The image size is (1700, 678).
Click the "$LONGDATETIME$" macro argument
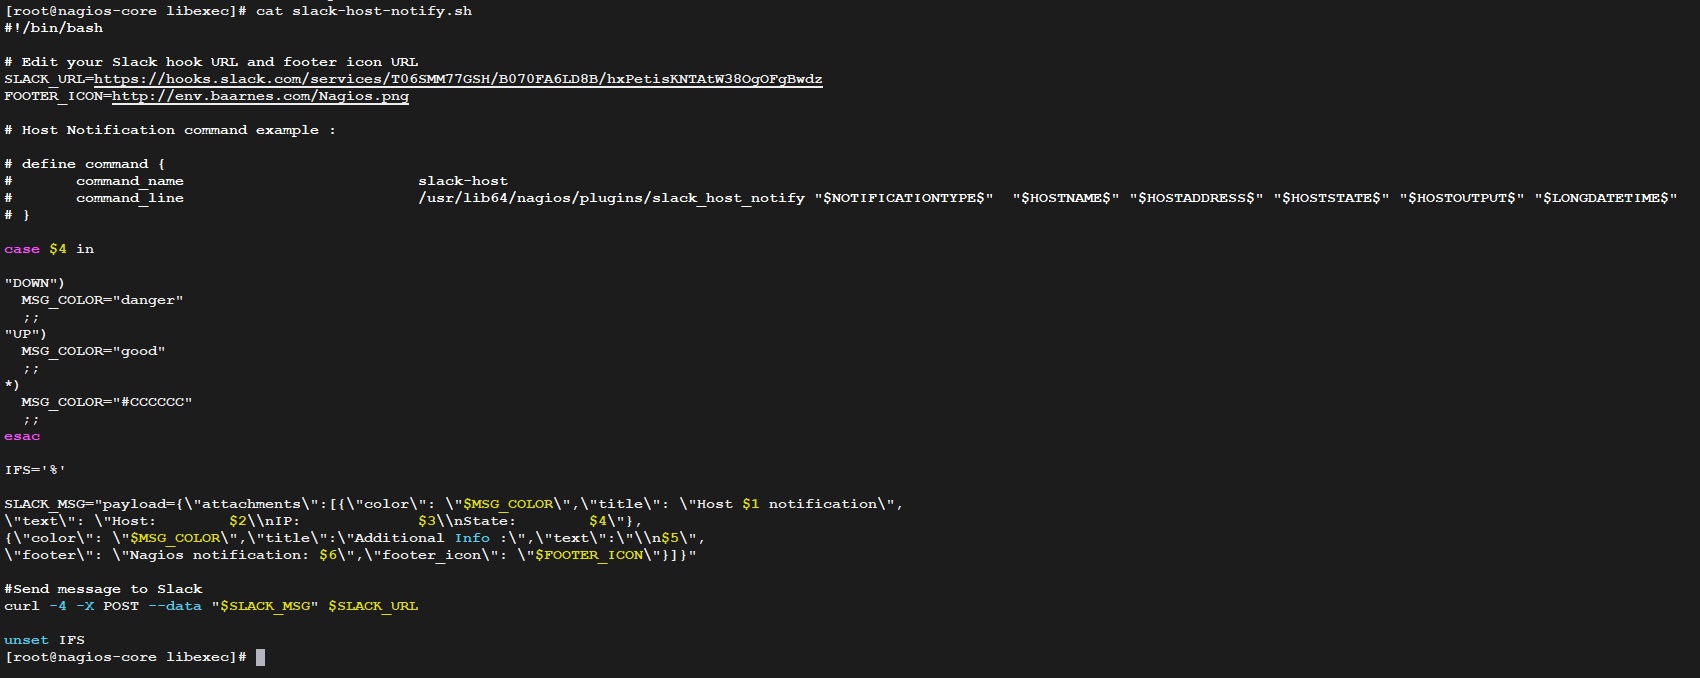(1606, 198)
